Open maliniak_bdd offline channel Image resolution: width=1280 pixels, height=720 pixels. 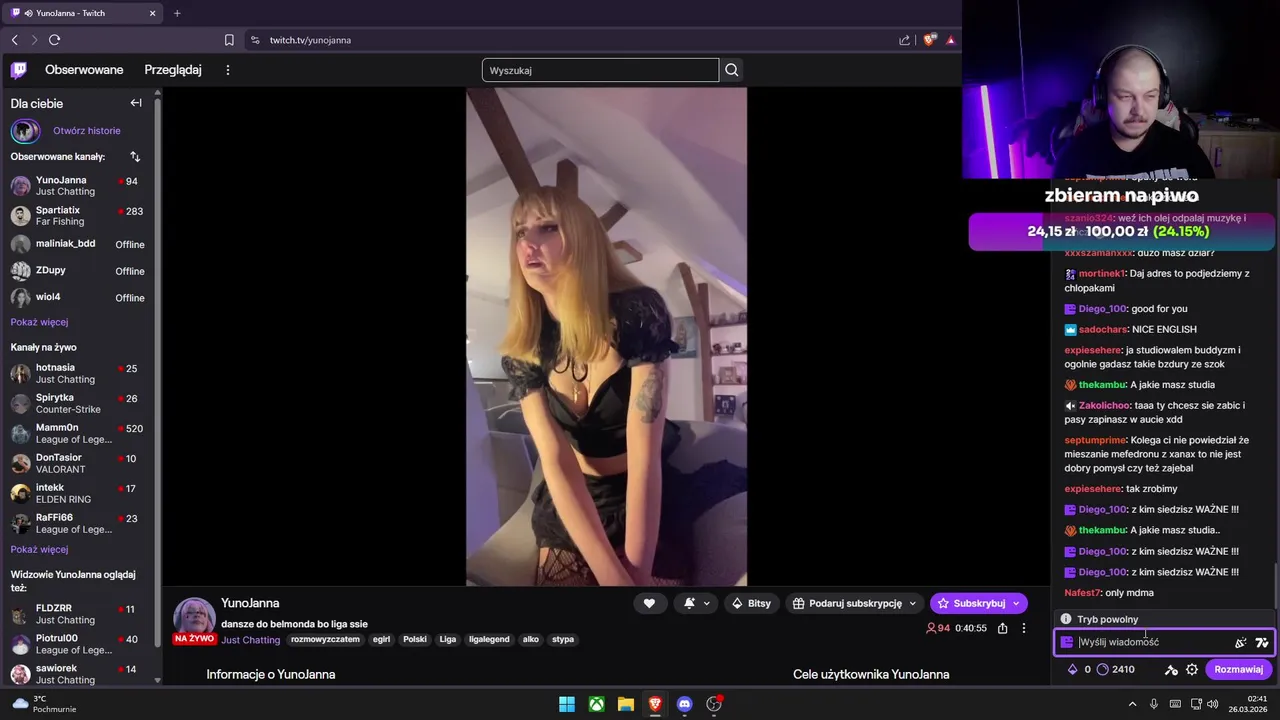pyautogui.click(x=79, y=244)
